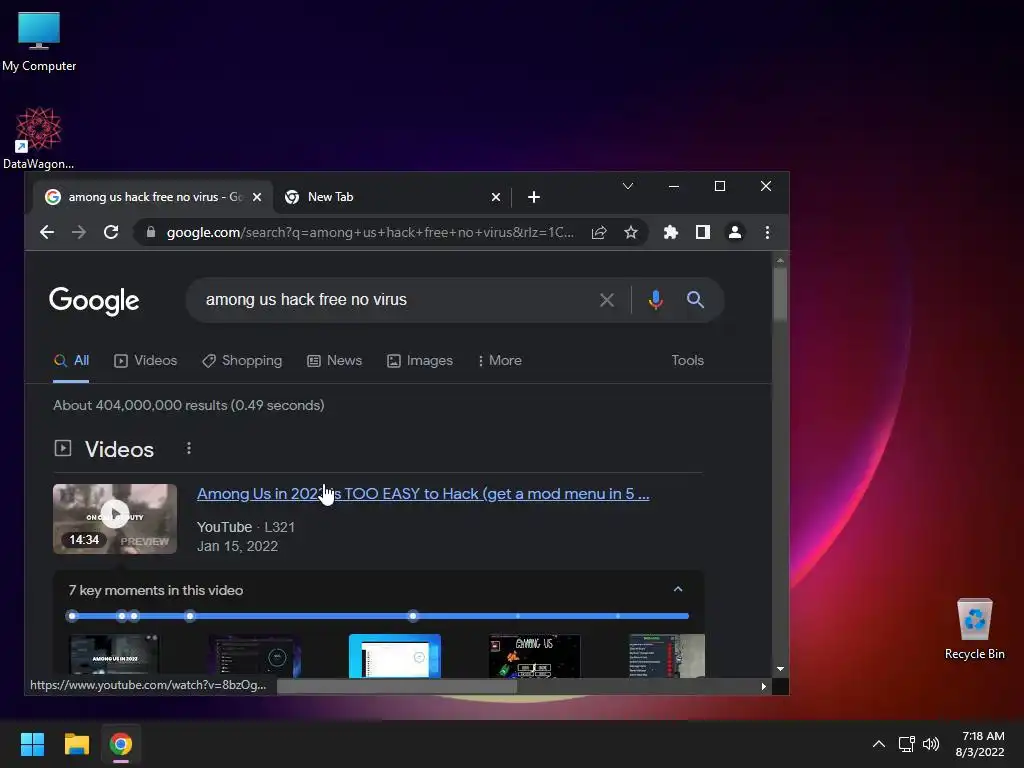Go back using Chrome's back arrow
Screen dimensions: 1024x768
pos(46,232)
